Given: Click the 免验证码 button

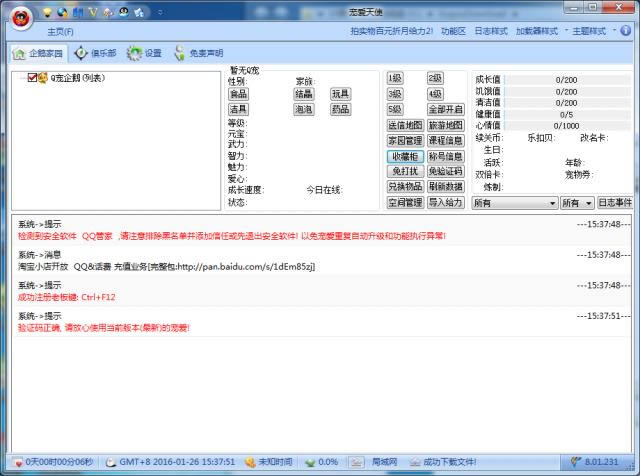Looking at the screenshot, I should pos(446,171).
